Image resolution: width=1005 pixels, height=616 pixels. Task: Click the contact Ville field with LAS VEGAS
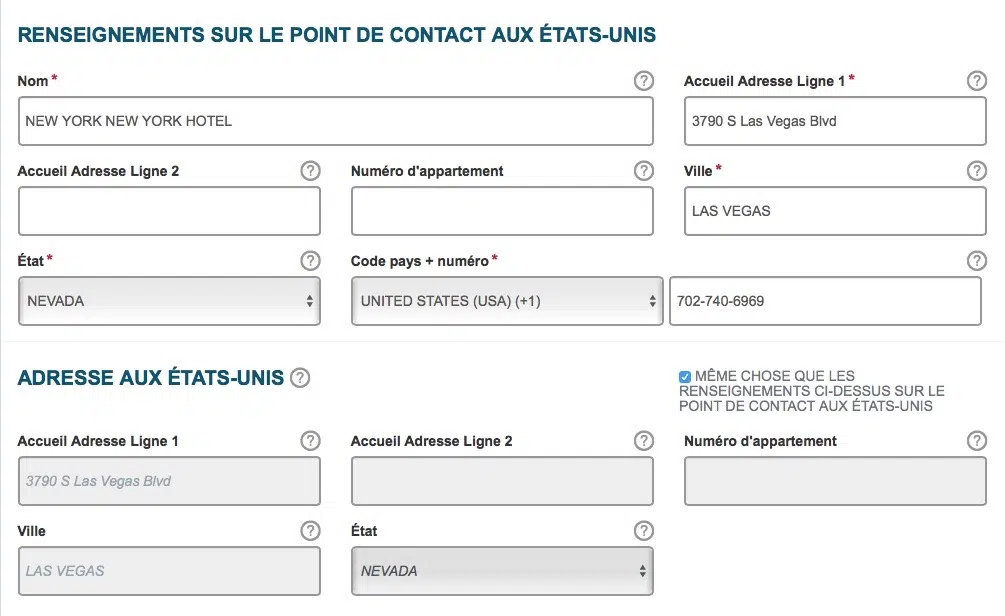tap(835, 211)
